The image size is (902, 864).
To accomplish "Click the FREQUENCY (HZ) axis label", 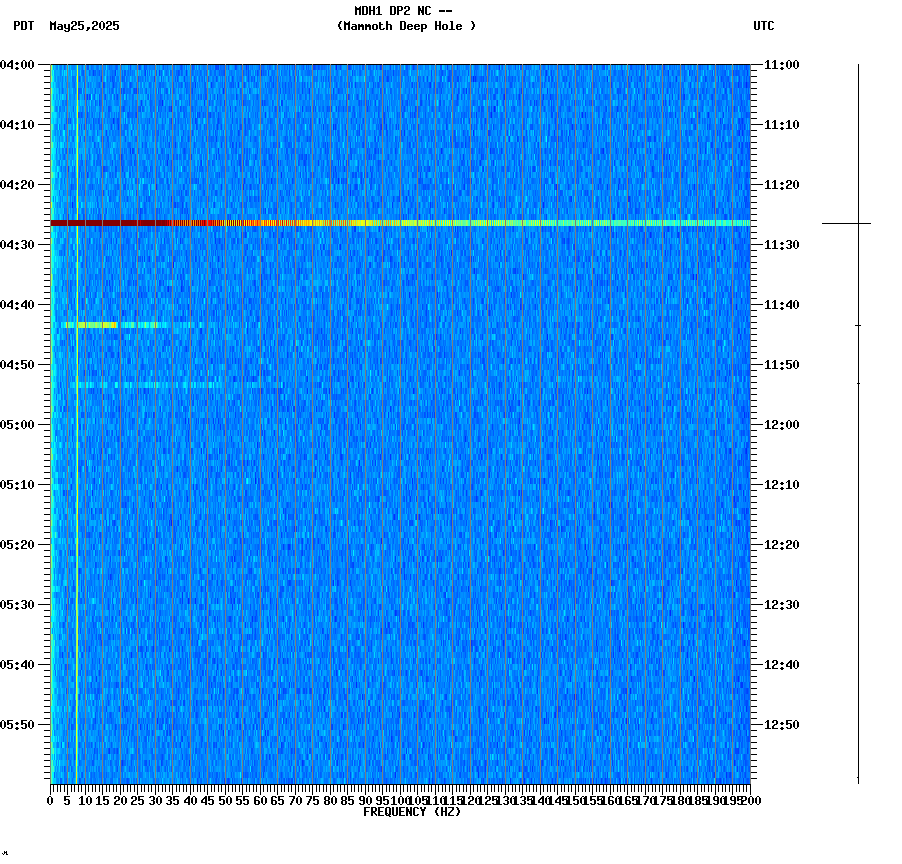I will (x=411, y=810).
